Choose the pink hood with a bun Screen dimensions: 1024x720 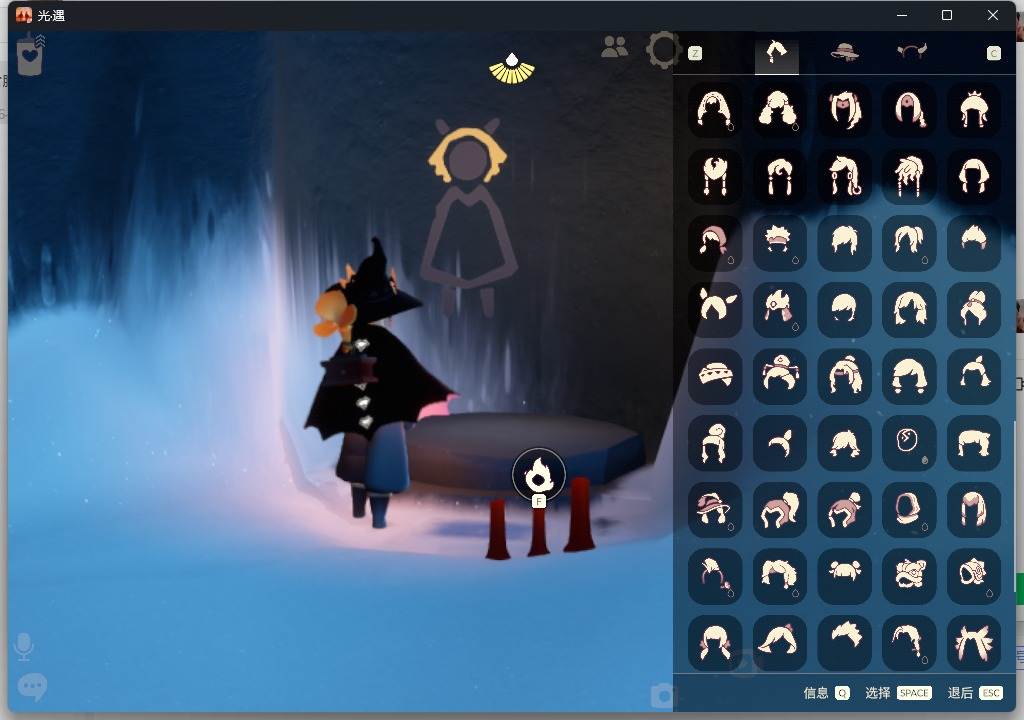point(844,510)
